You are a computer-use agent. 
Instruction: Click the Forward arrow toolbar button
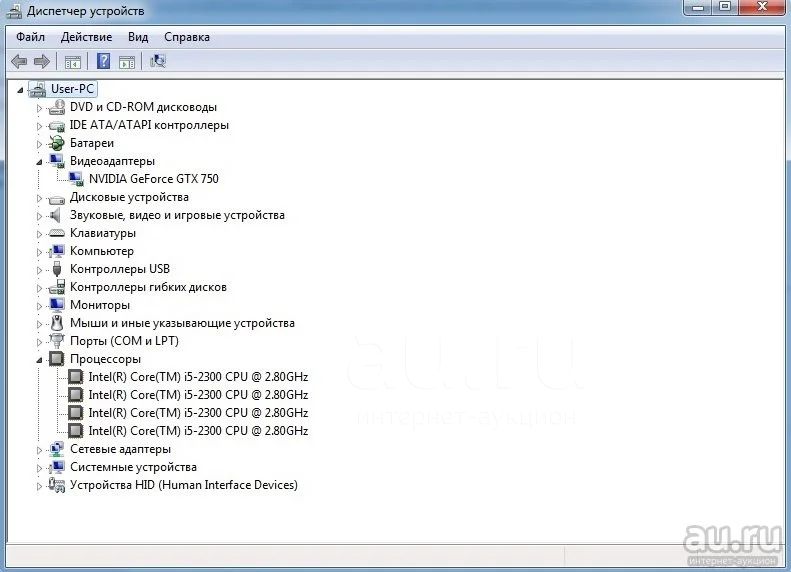42,62
